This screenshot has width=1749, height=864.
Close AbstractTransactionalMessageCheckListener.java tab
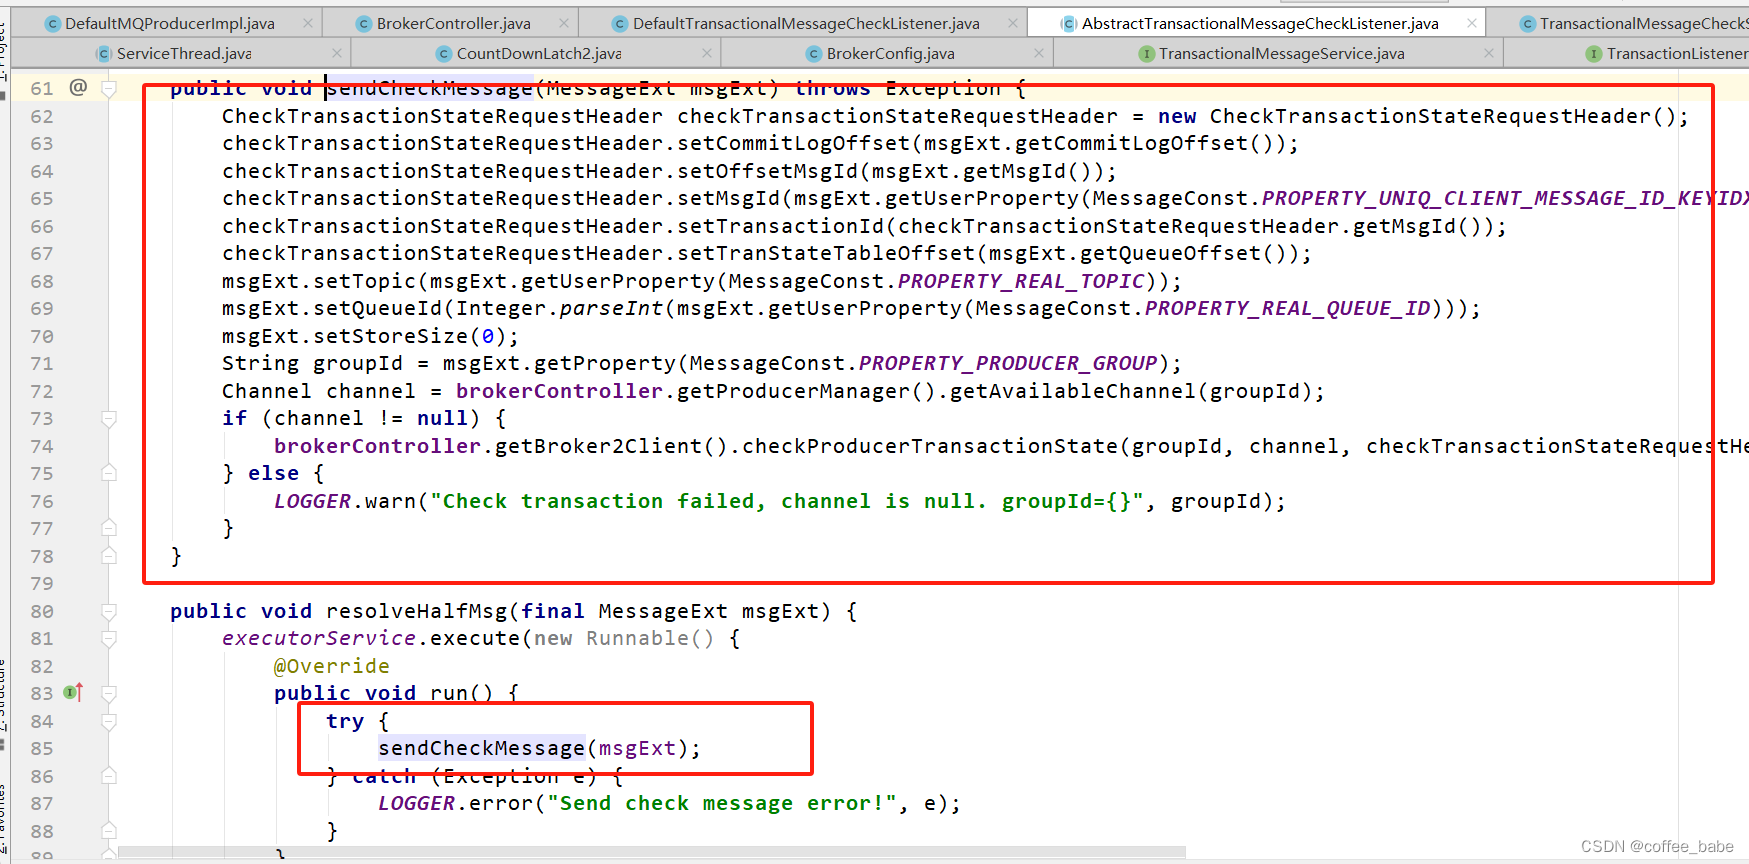click(1472, 23)
